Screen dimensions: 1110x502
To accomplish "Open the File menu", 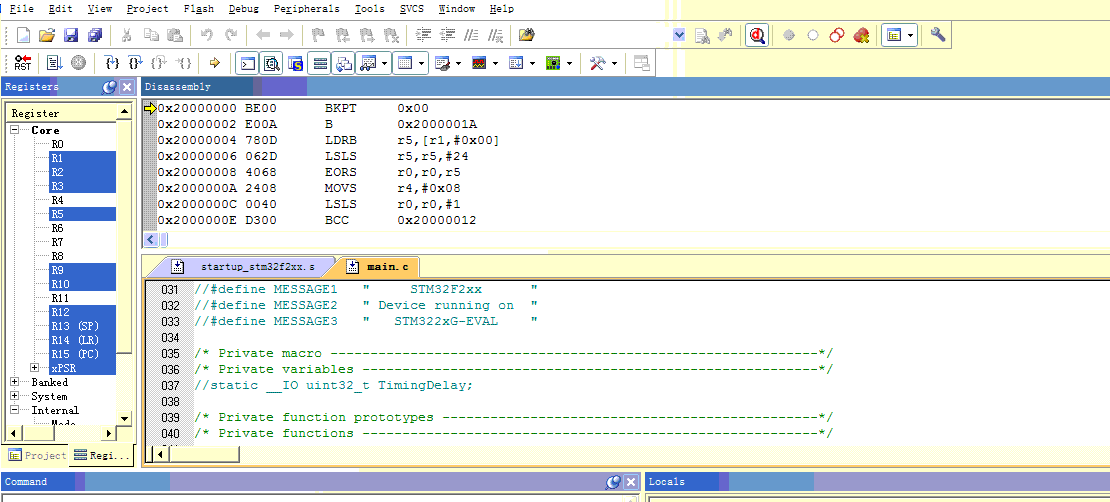I will pyautogui.click(x=21, y=9).
